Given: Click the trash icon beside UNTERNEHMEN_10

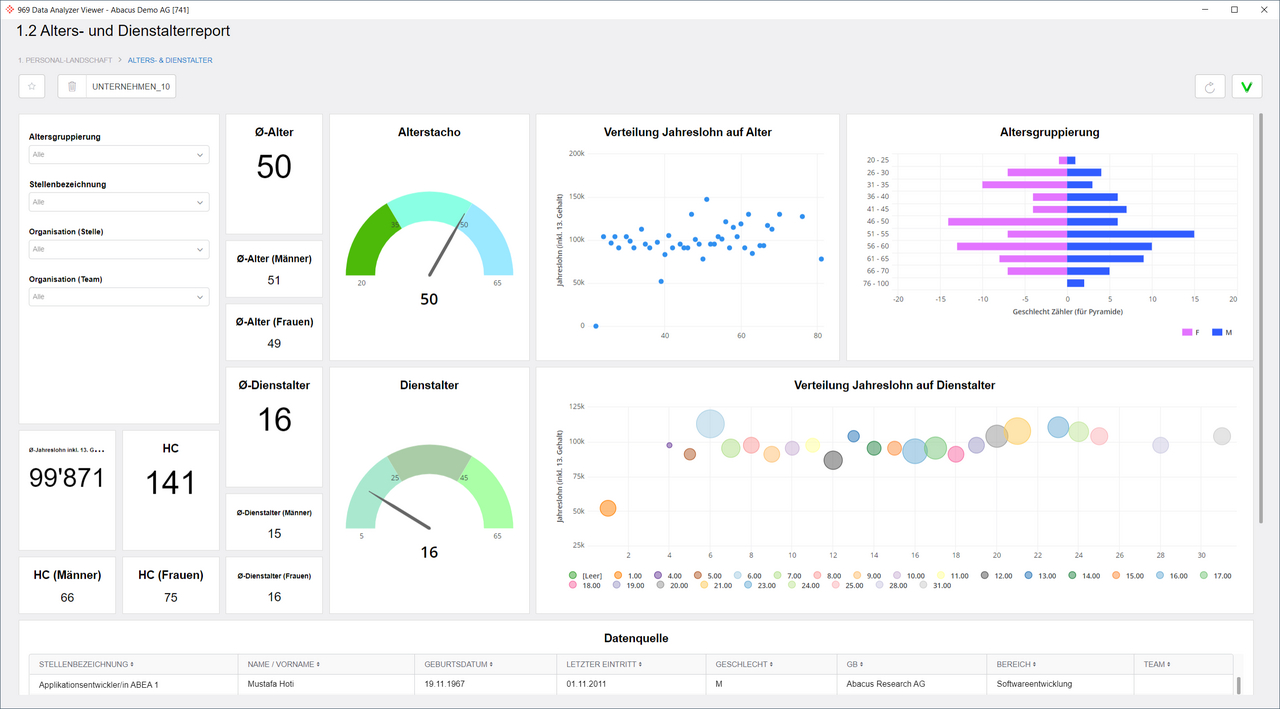Looking at the screenshot, I should point(72,87).
